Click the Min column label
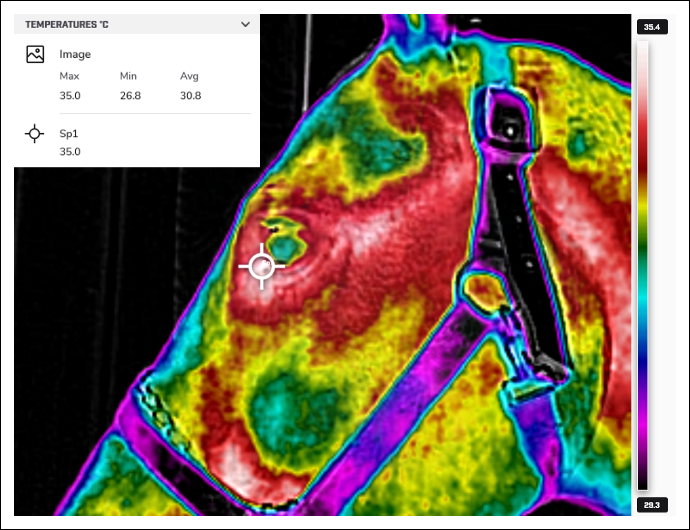Image resolution: width=690 pixels, height=530 pixels. click(x=128, y=76)
